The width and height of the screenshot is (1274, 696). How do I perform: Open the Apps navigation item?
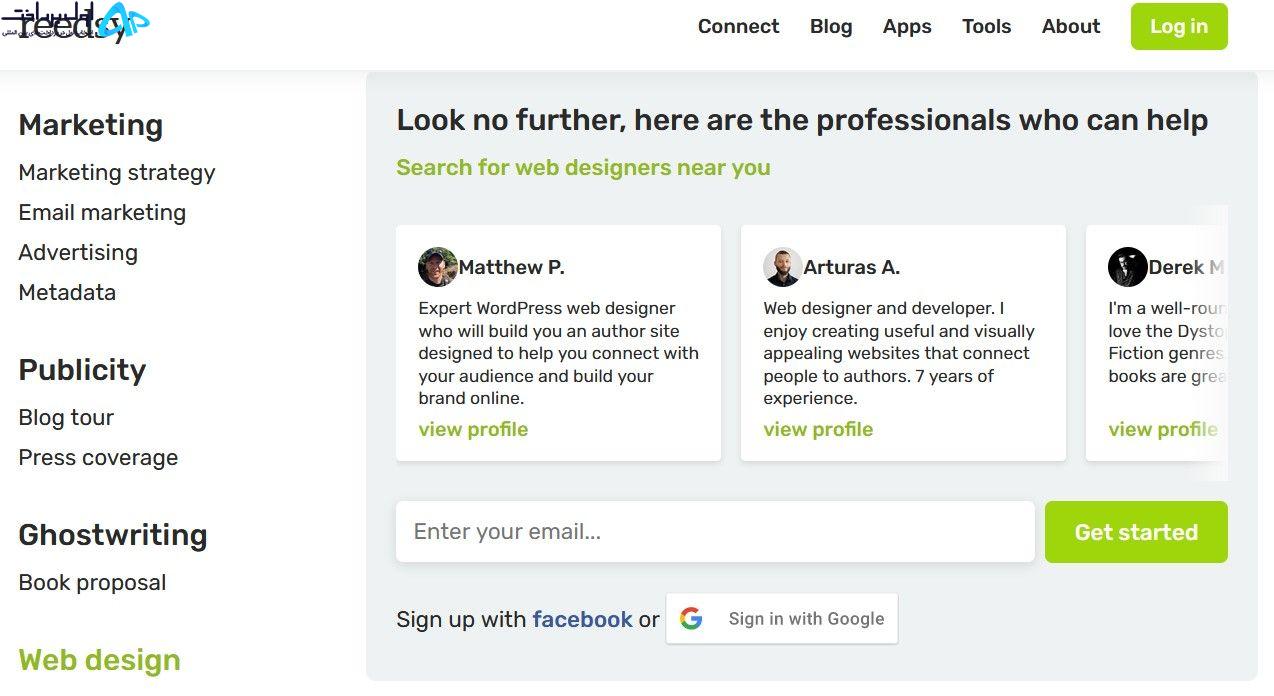click(907, 27)
